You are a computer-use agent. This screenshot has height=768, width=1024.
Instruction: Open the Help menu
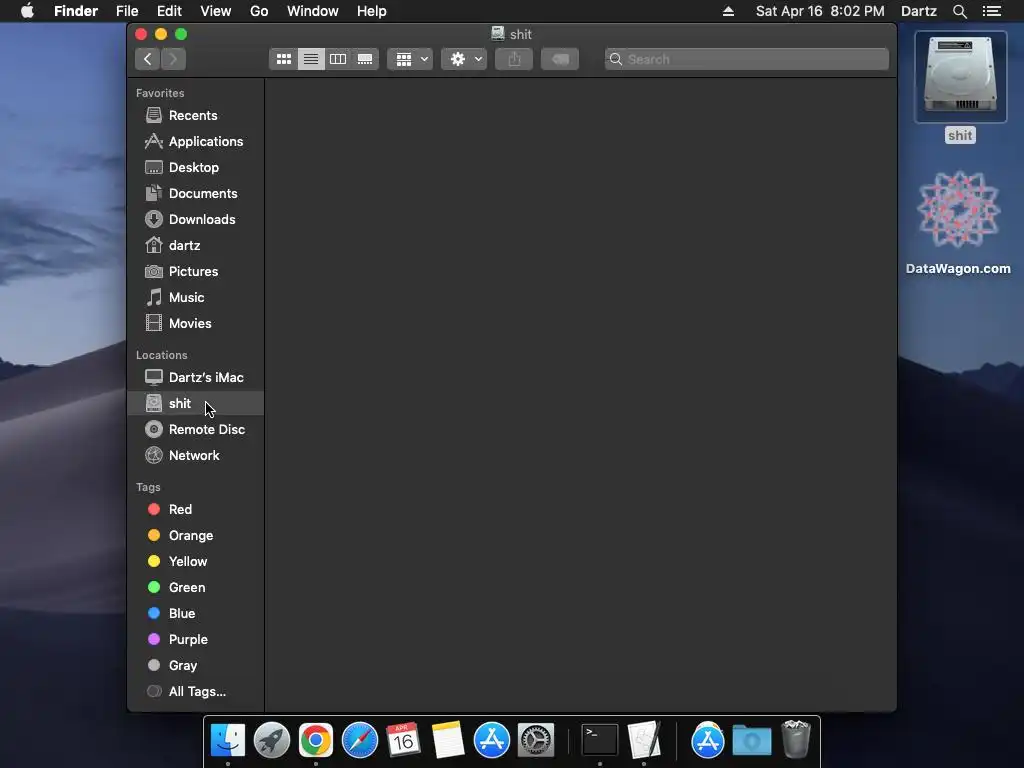372,11
